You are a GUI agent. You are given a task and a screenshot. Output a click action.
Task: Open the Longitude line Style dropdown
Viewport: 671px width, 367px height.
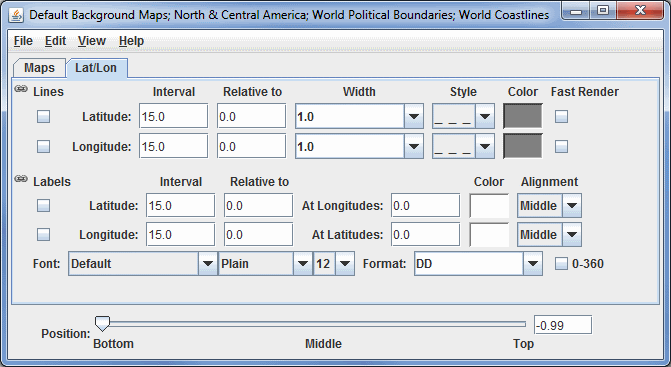484,146
